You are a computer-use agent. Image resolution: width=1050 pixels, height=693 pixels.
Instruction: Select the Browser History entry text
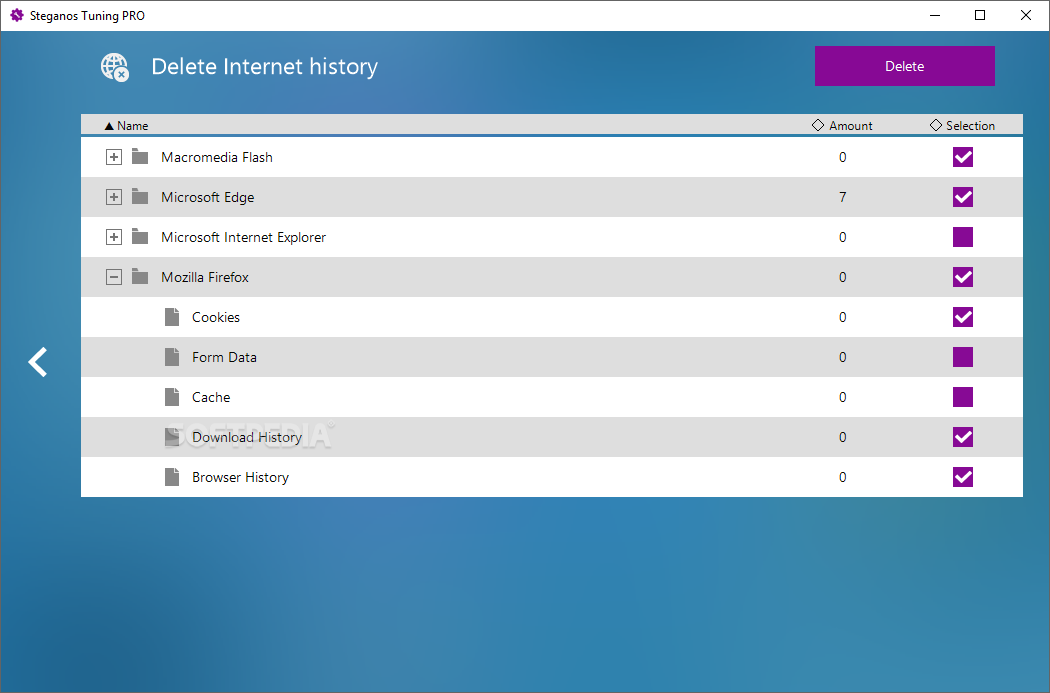(240, 477)
